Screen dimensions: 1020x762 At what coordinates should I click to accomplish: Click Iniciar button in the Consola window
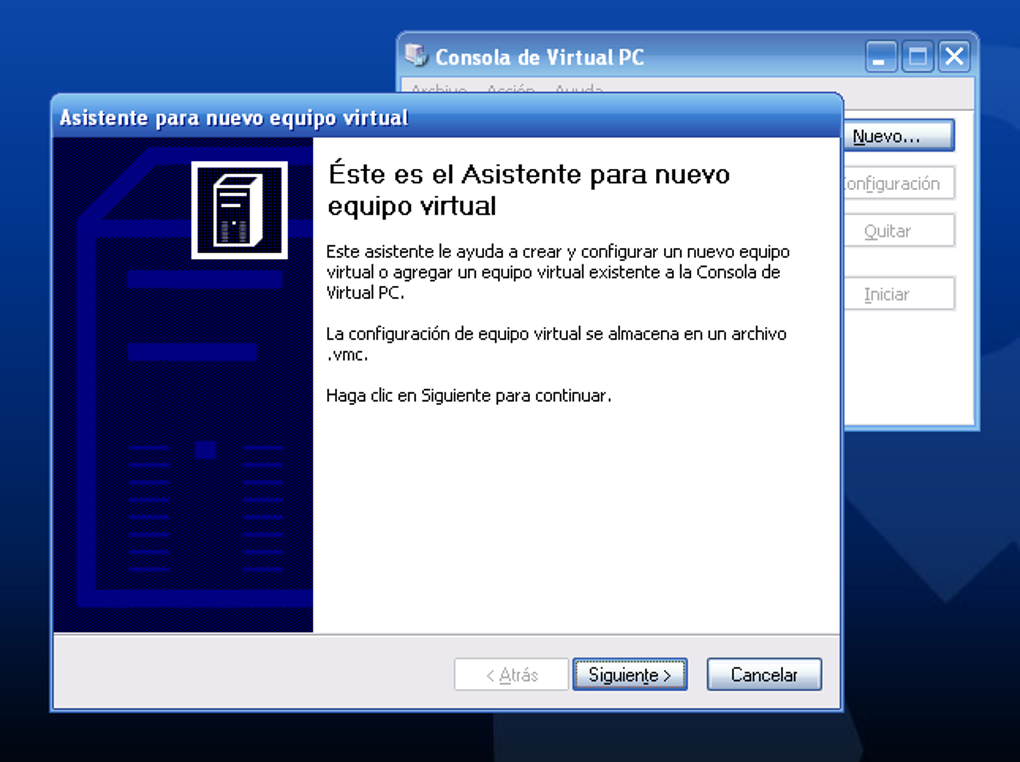click(x=899, y=293)
